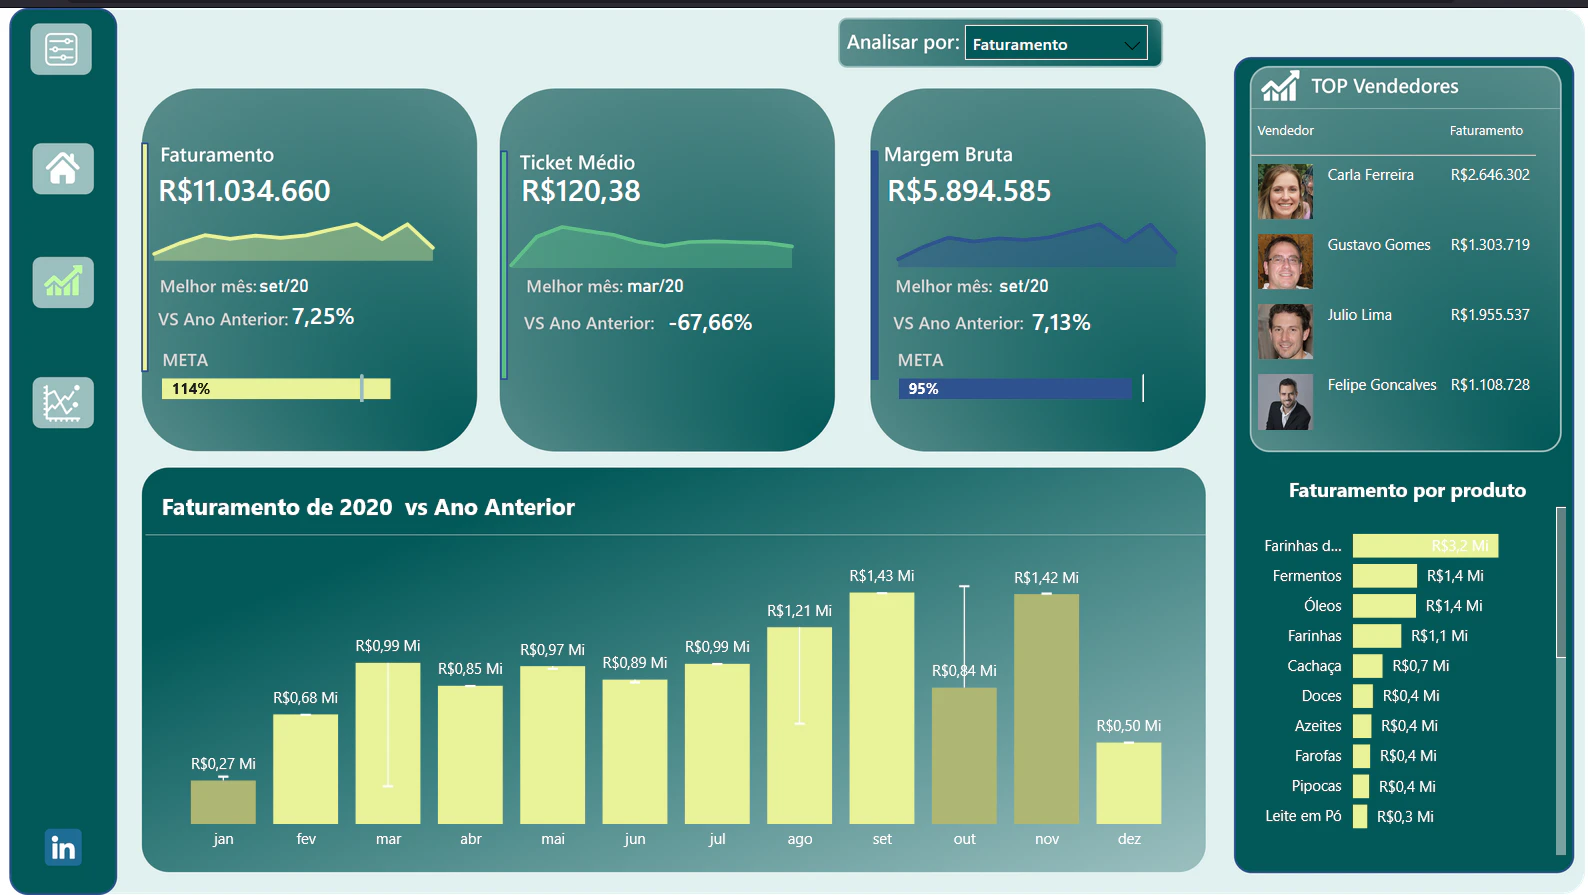
Task: Click the R$1.303.719 value for Gustavo Gomes
Action: coord(1490,245)
